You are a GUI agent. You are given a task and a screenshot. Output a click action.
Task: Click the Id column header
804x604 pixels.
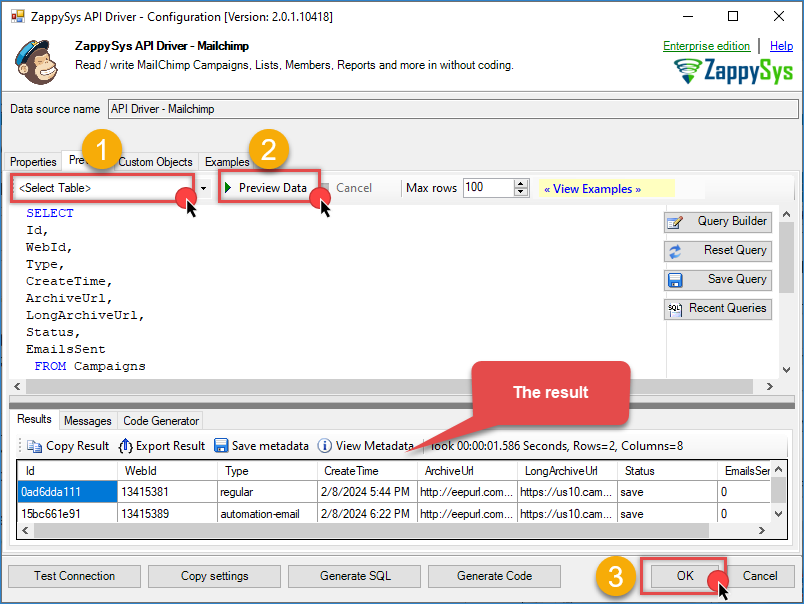pyautogui.click(x=67, y=471)
